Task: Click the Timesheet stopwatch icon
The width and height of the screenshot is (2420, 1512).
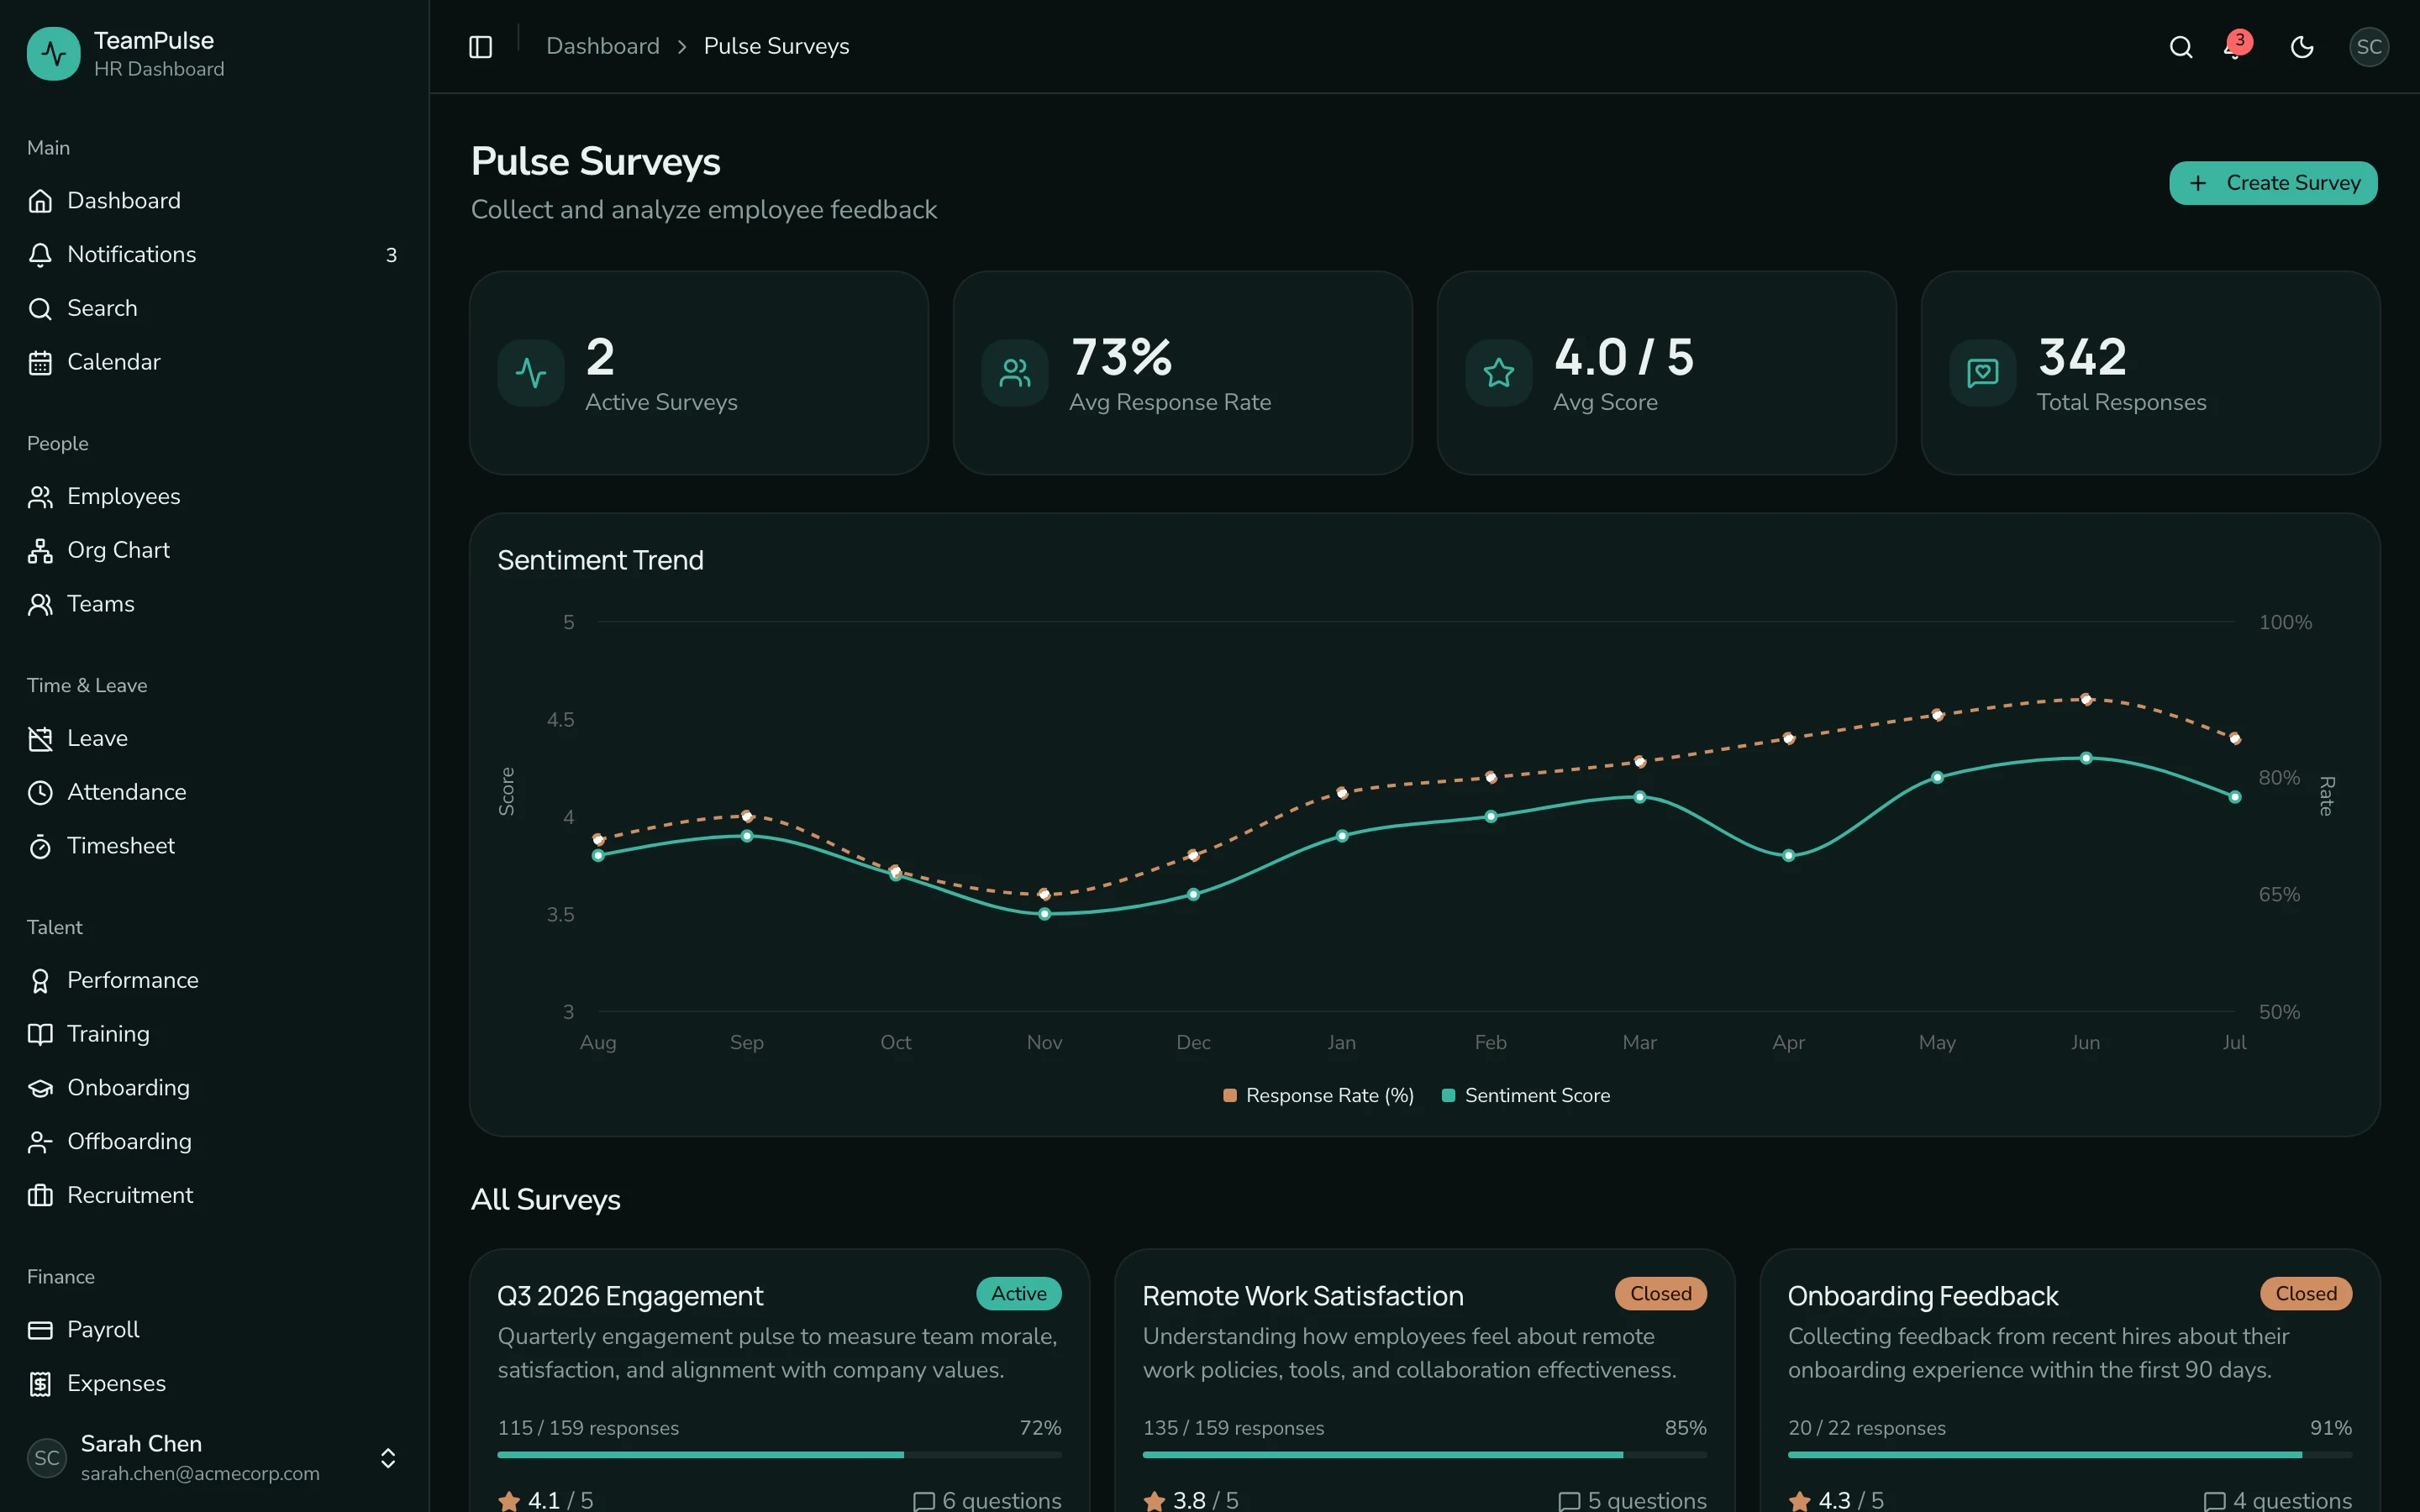Action: pyautogui.click(x=40, y=847)
